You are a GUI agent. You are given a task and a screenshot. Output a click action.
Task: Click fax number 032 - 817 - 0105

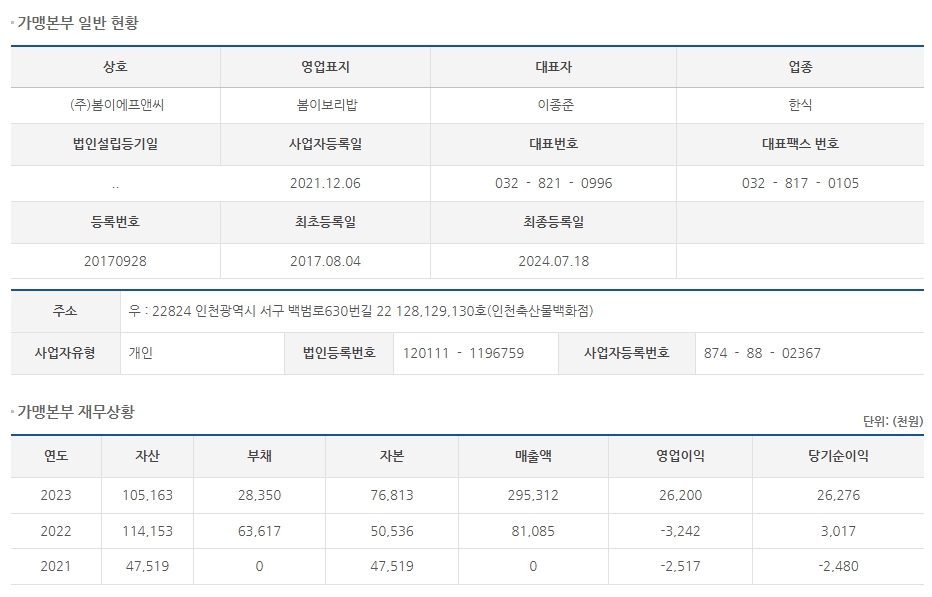pyautogui.click(x=800, y=183)
